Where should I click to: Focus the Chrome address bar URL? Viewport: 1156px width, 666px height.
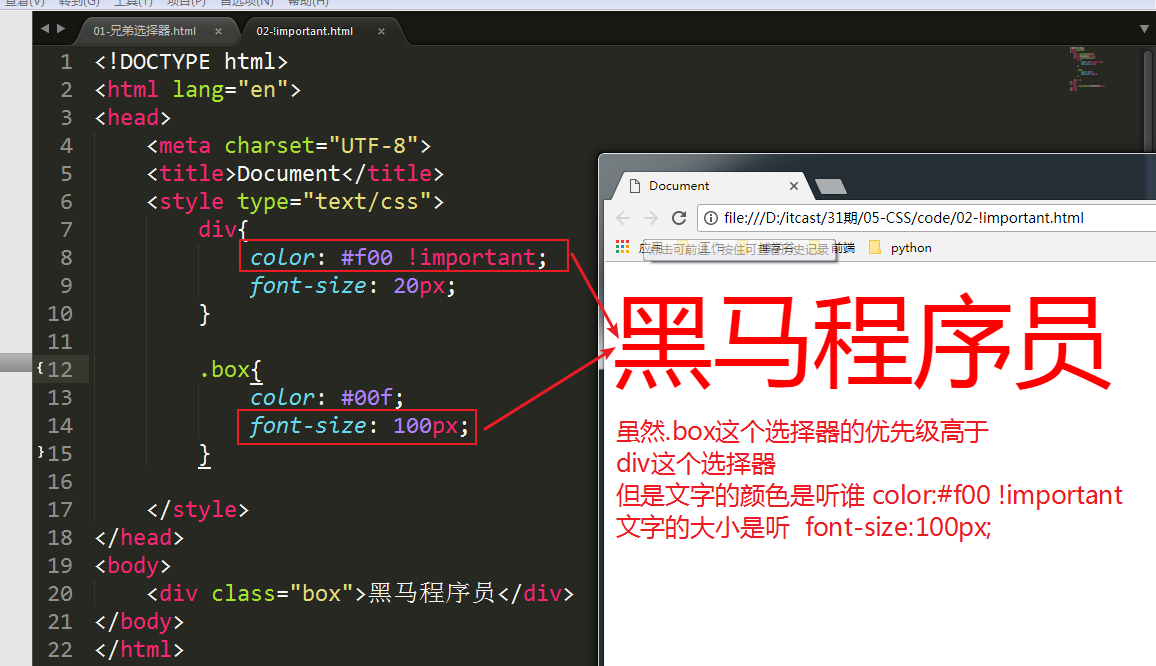(x=904, y=218)
